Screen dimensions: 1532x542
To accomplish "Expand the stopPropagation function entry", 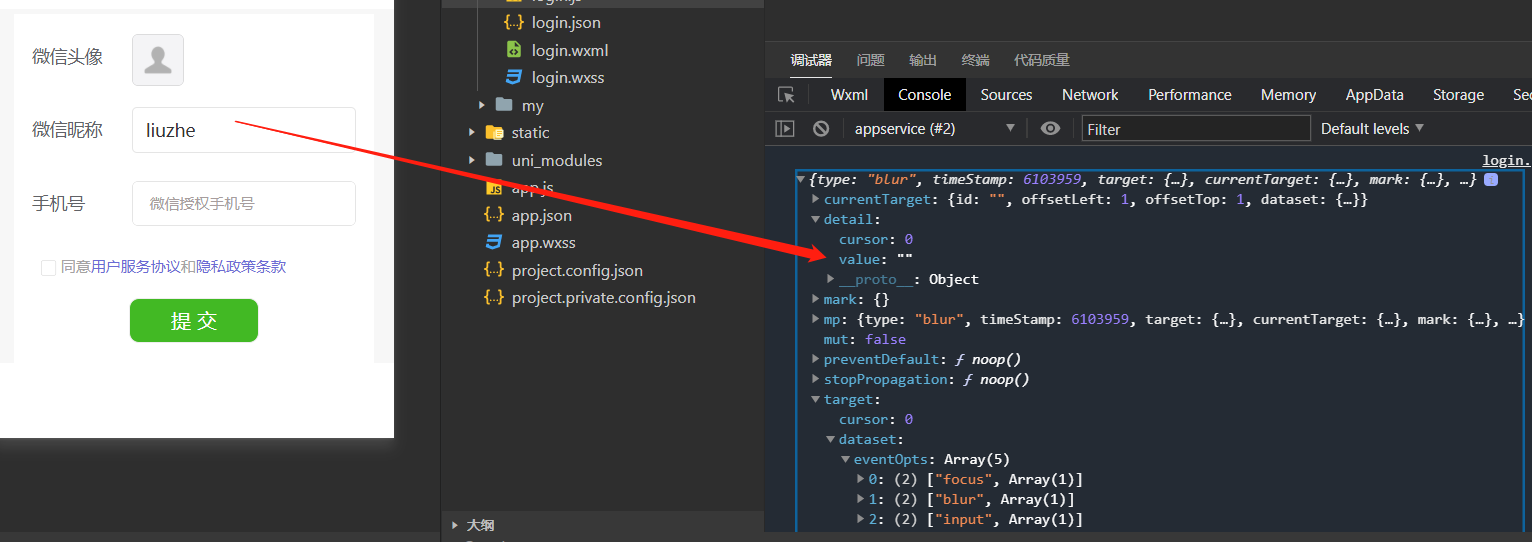I will point(815,380).
